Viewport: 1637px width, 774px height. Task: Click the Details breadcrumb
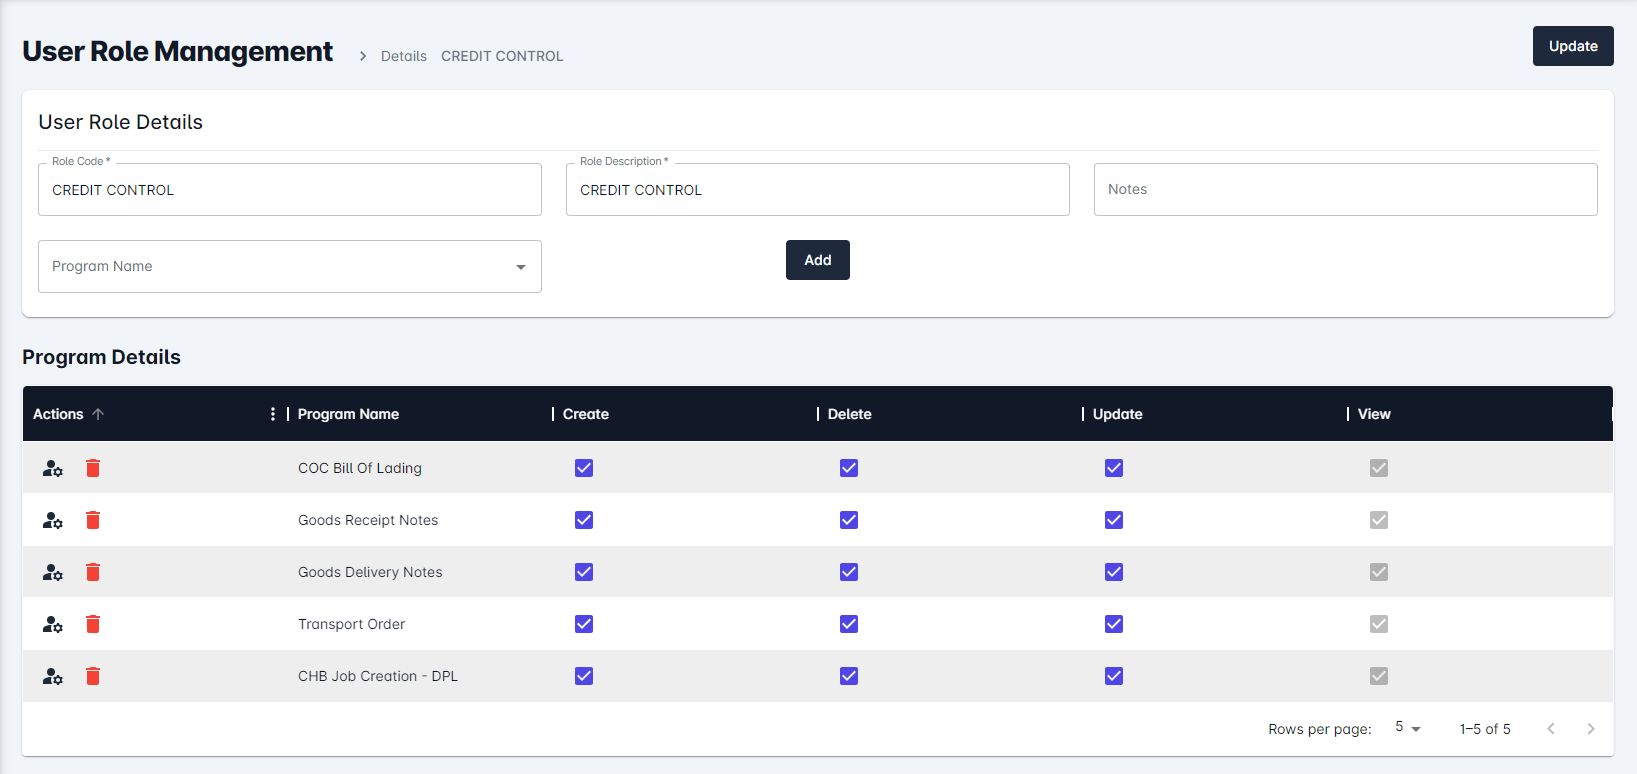(403, 56)
